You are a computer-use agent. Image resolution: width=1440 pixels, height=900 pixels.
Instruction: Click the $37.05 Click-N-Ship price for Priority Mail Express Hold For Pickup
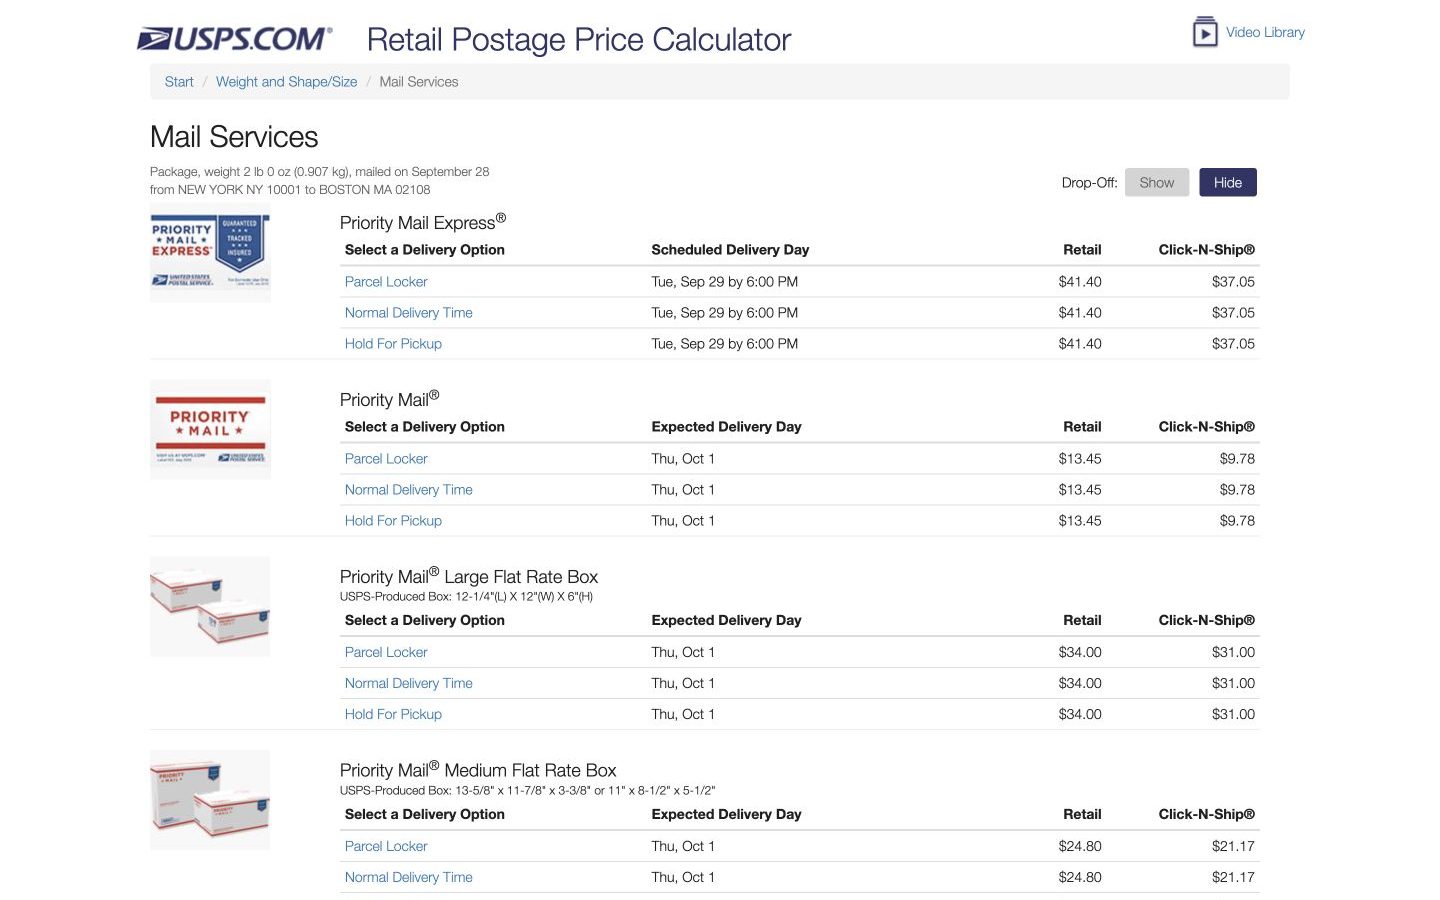1233,344
